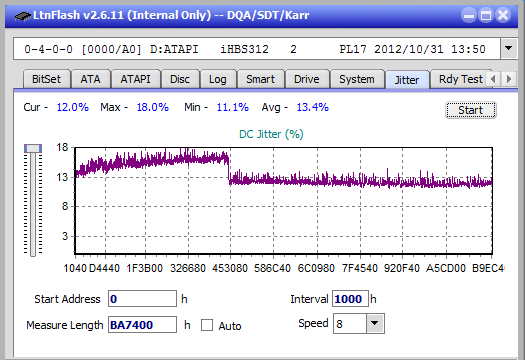Image resolution: width=525 pixels, height=360 pixels.
Task: Click the x-axis label 920F40
Action: pos(401,268)
